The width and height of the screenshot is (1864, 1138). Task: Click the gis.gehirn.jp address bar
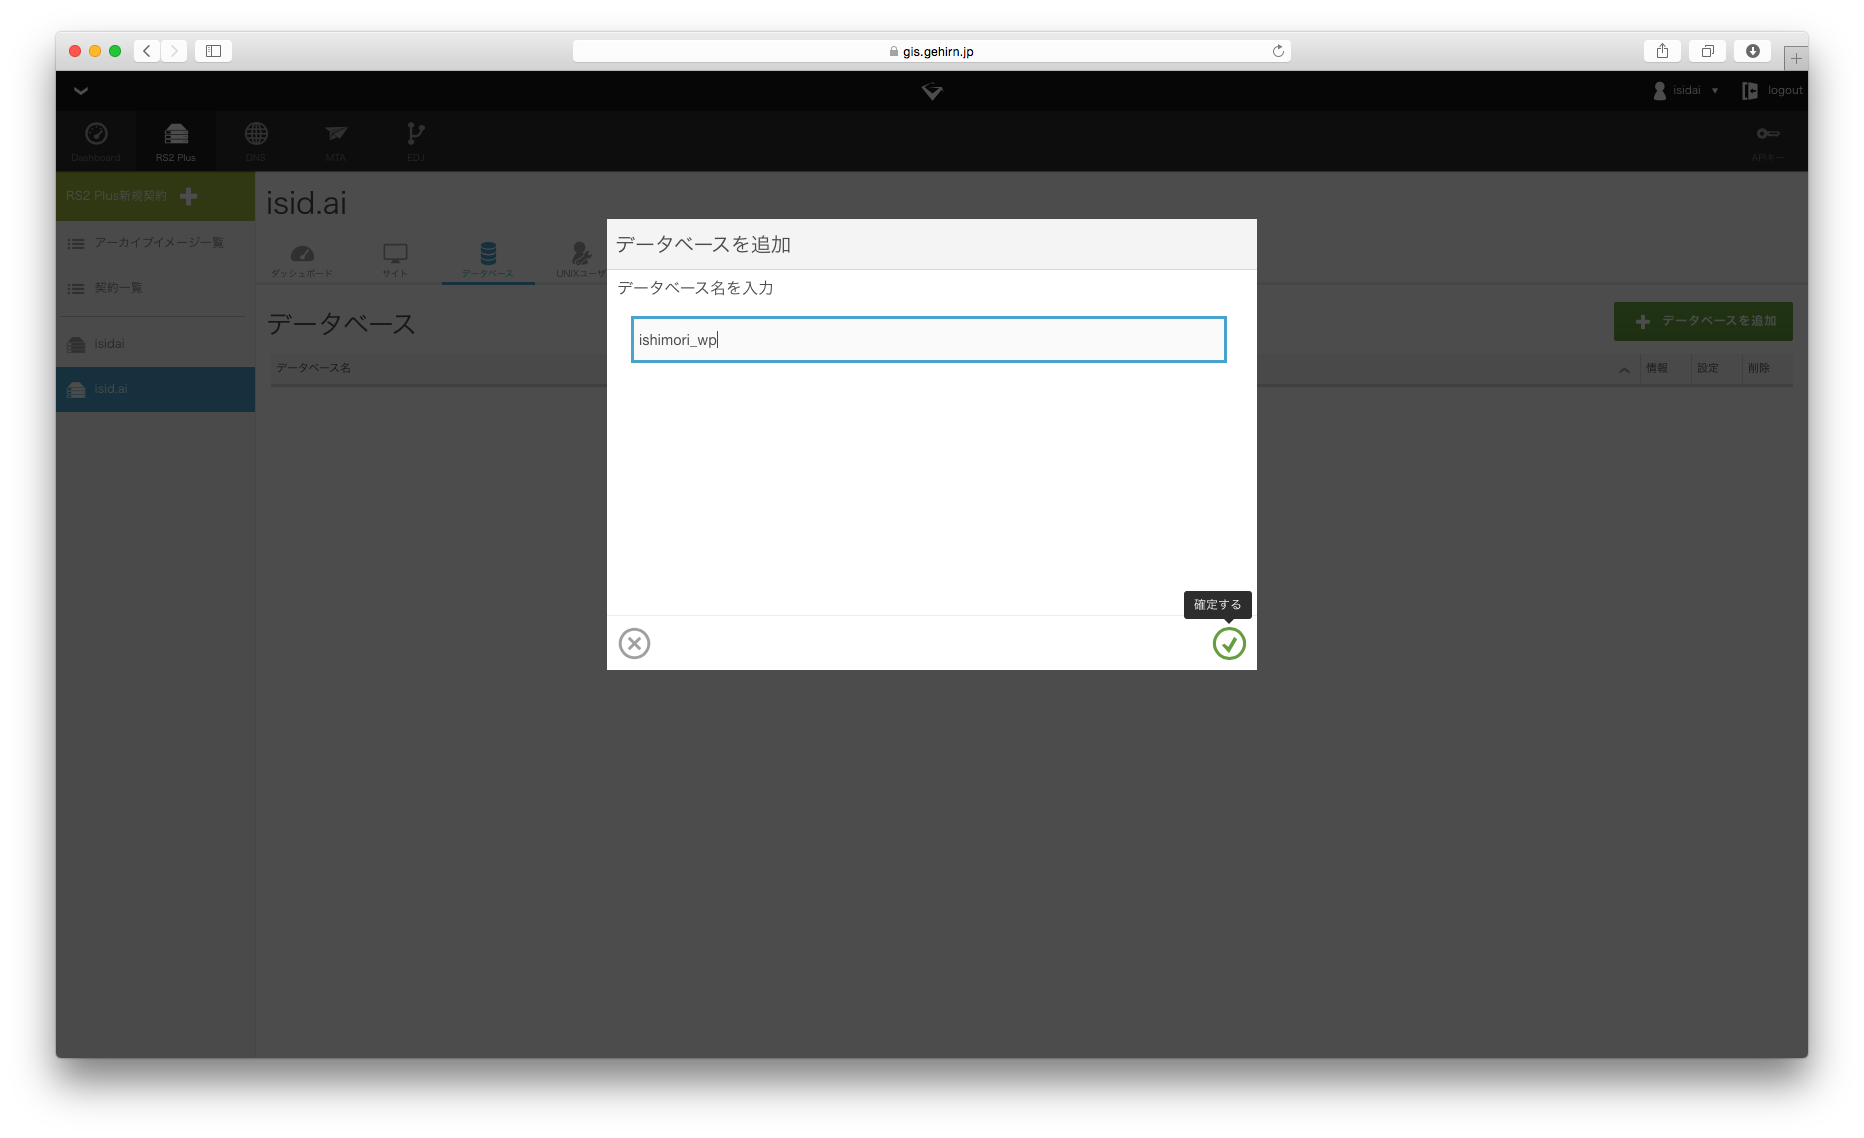(x=931, y=51)
